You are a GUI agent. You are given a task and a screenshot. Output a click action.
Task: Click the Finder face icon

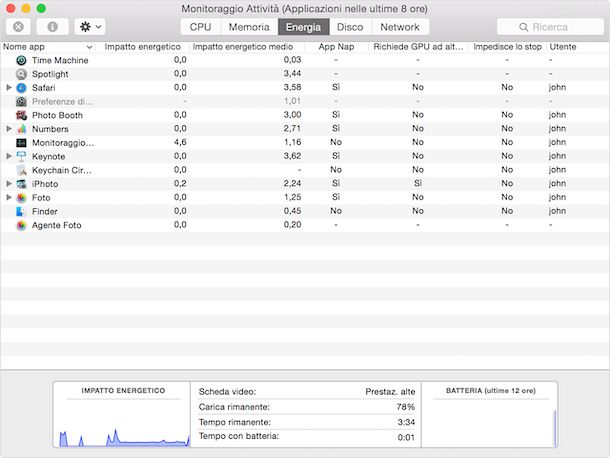(x=21, y=211)
